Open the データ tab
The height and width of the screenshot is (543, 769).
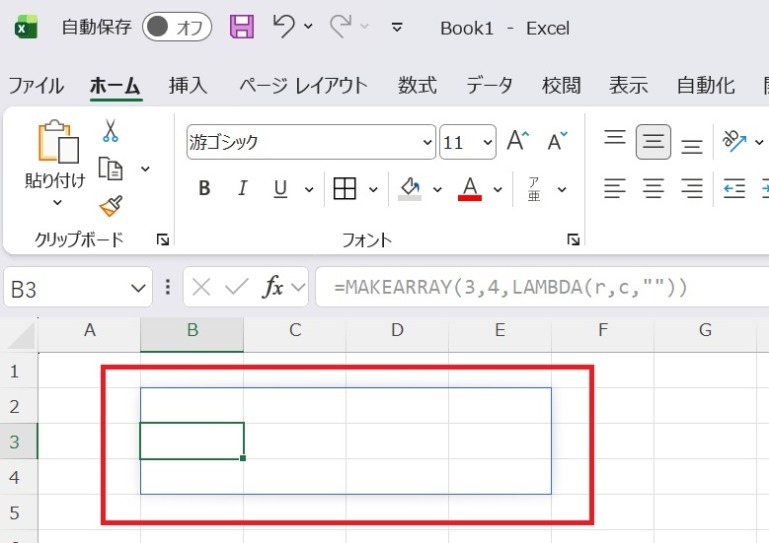[x=489, y=85]
